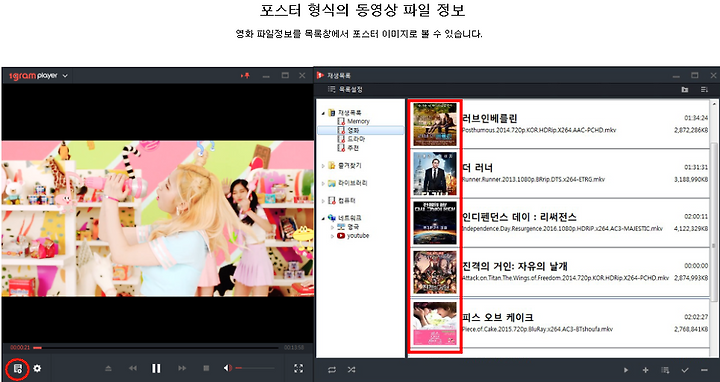Click the sort/list view icon in playlist header
The image size is (720, 382).
point(704,90)
